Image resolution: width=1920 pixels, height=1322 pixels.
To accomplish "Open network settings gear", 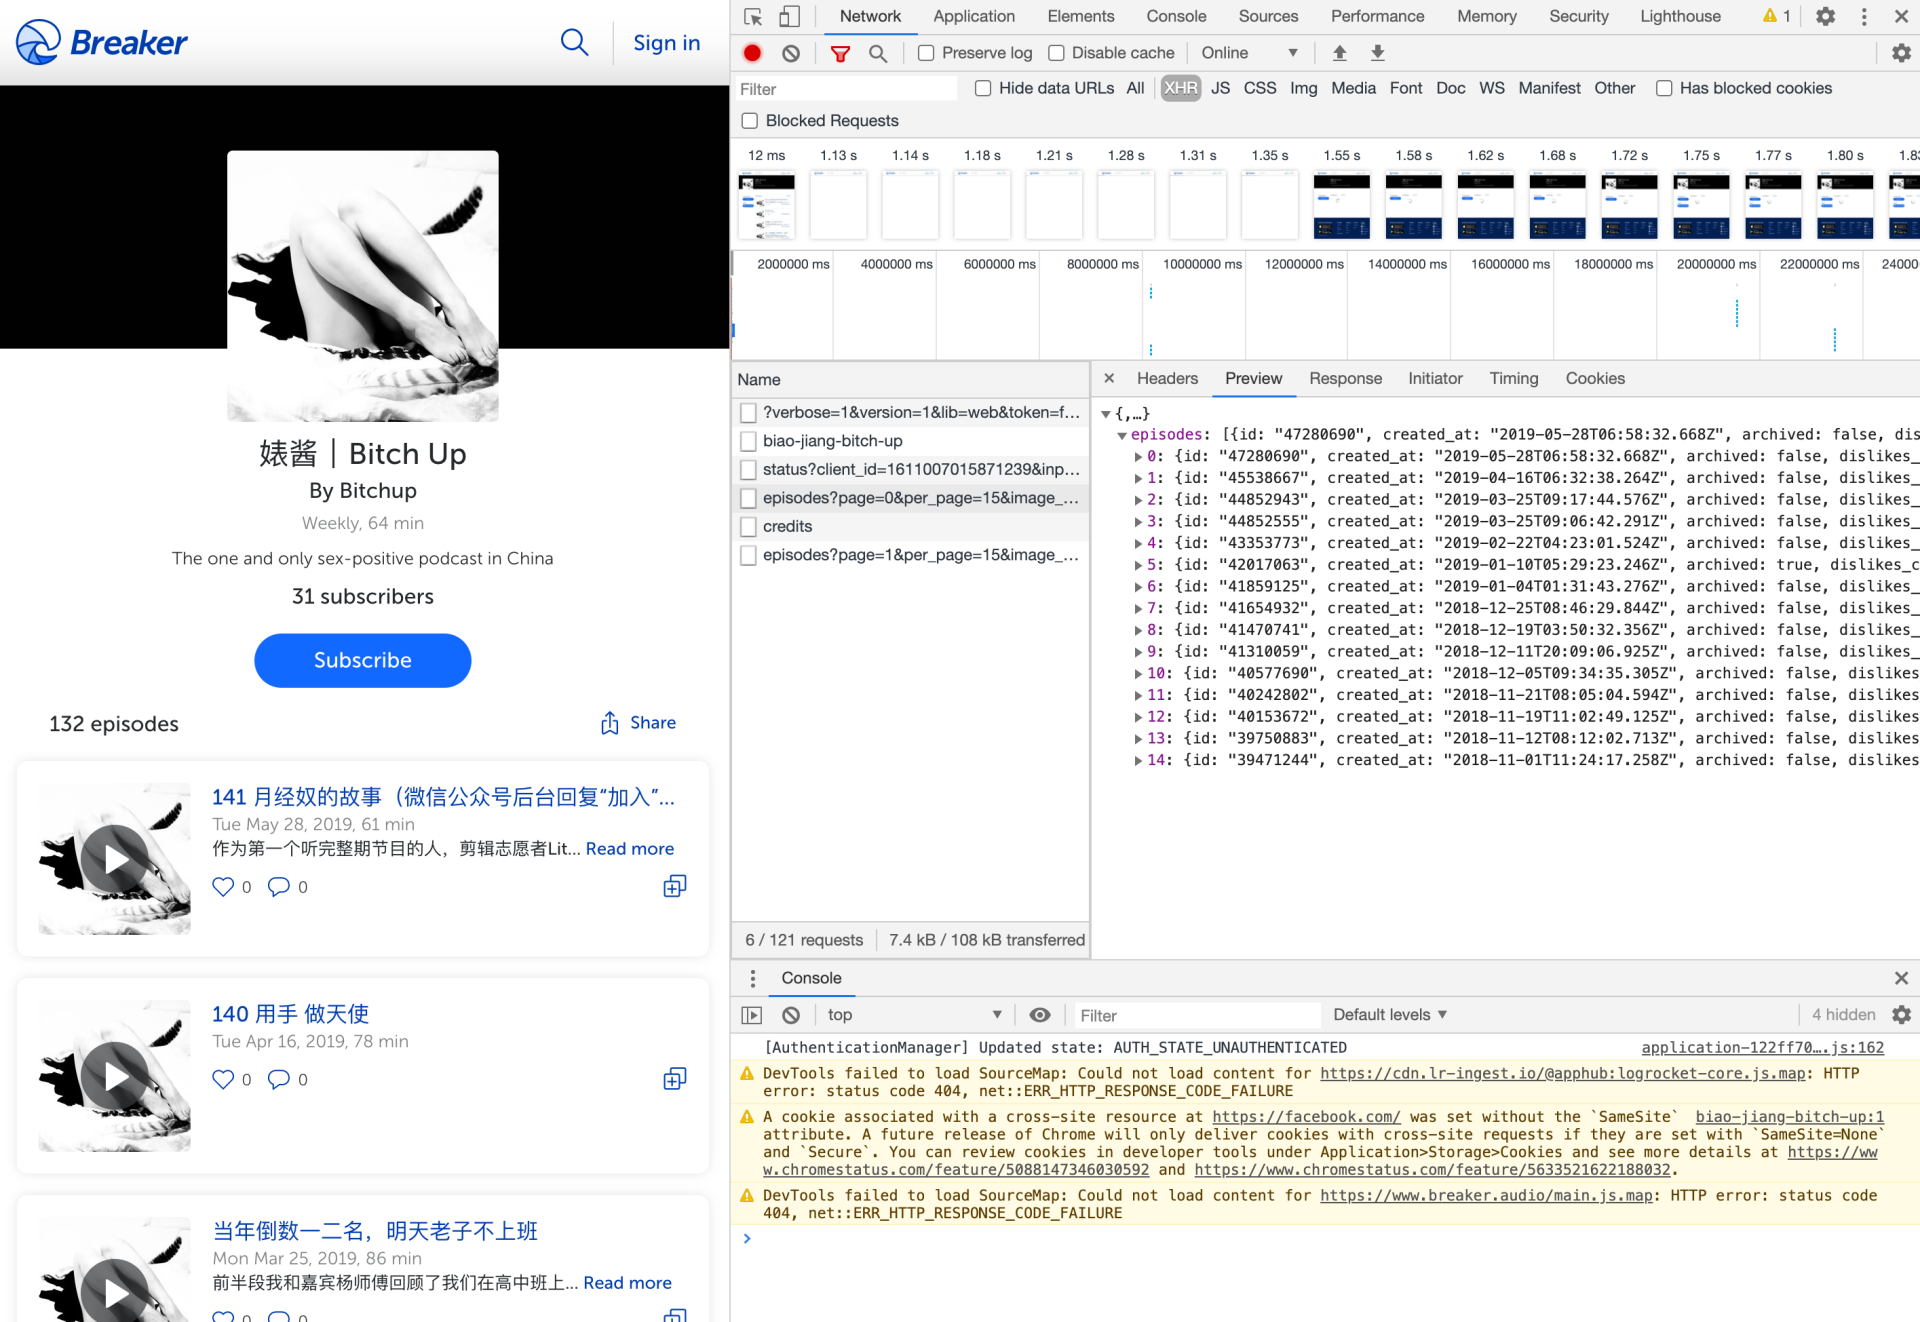I will tap(1901, 53).
